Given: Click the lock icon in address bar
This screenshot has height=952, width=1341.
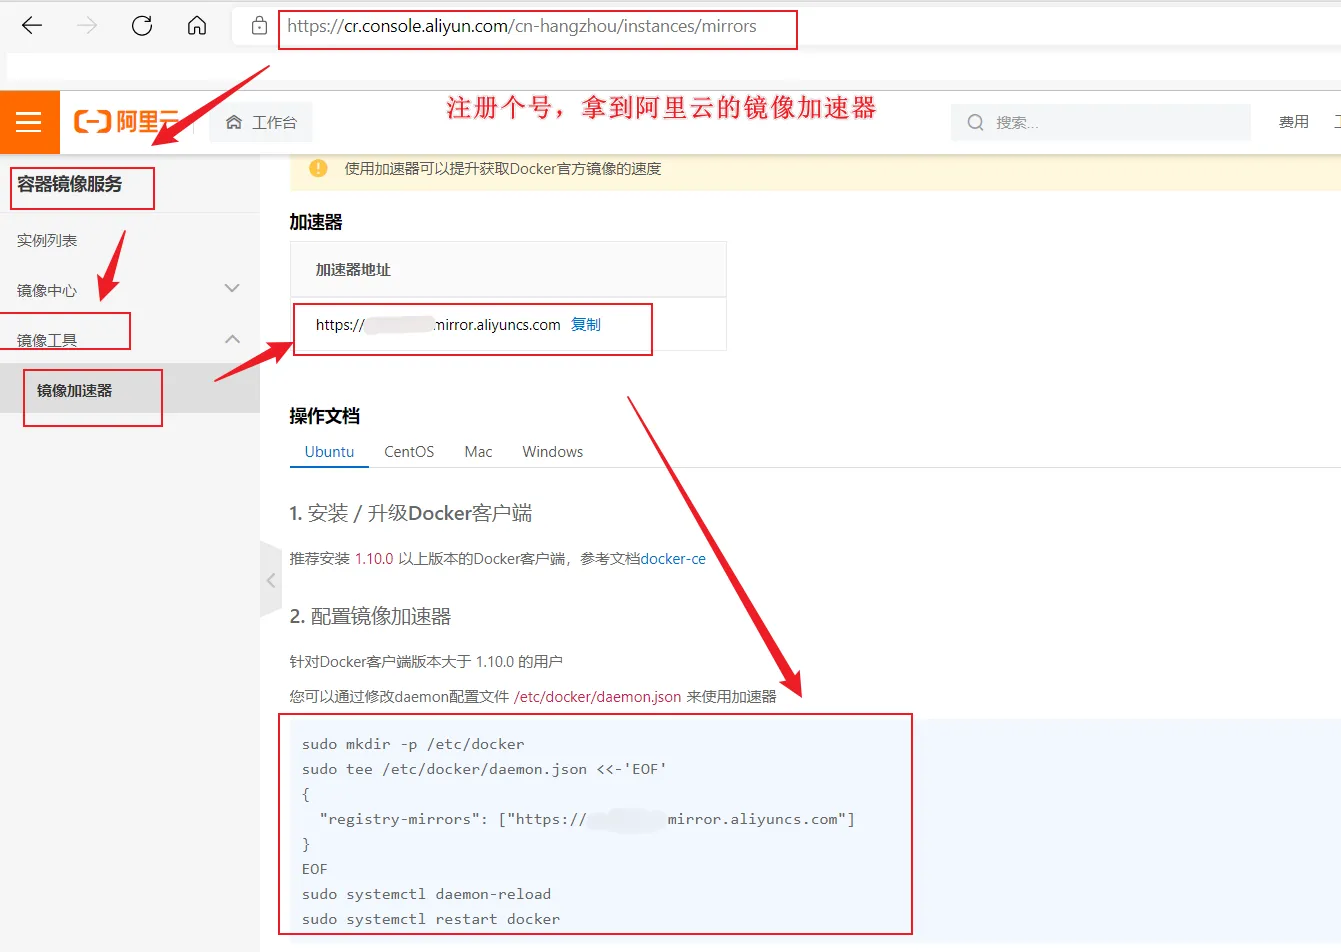Looking at the screenshot, I should tap(259, 27).
